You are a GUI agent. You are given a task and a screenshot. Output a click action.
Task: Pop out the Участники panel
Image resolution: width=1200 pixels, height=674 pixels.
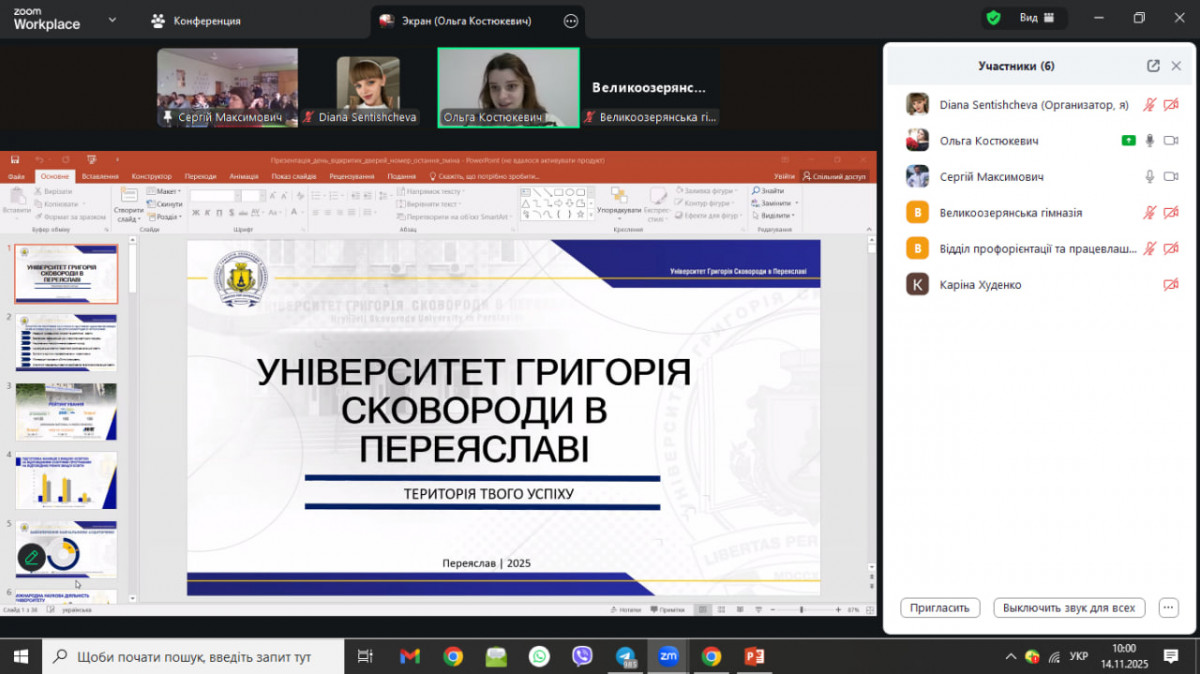point(1153,66)
